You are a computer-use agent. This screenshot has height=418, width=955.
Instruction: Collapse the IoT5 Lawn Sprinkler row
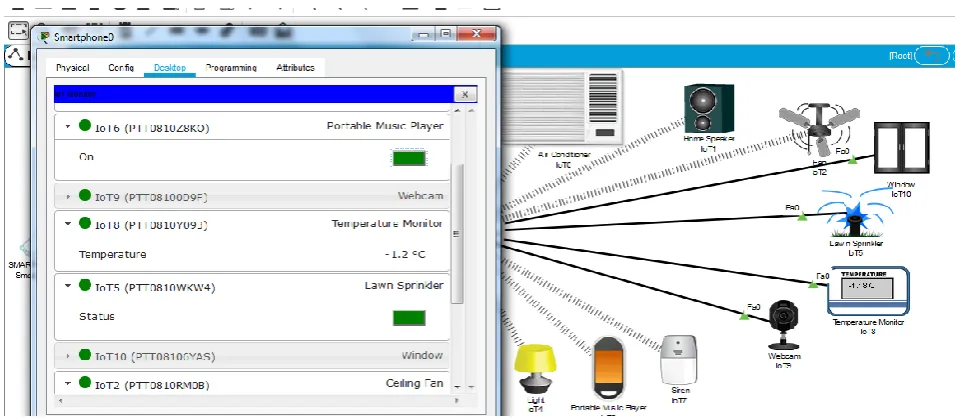coord(68,285)
